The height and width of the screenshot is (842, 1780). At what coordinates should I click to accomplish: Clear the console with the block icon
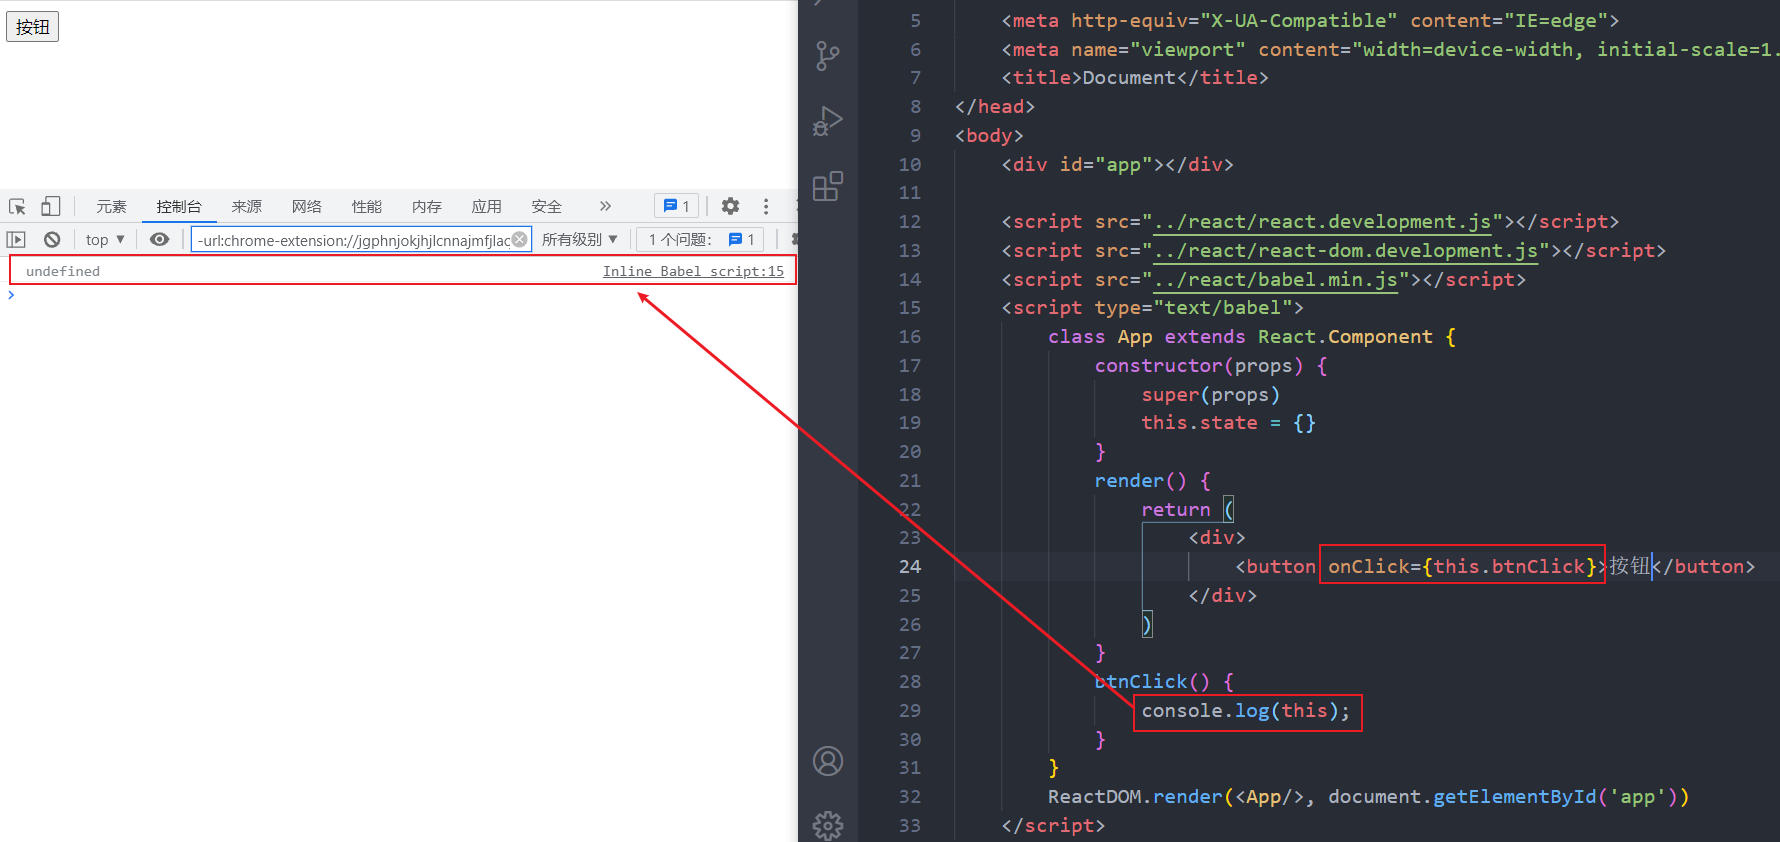pos(52,239)
